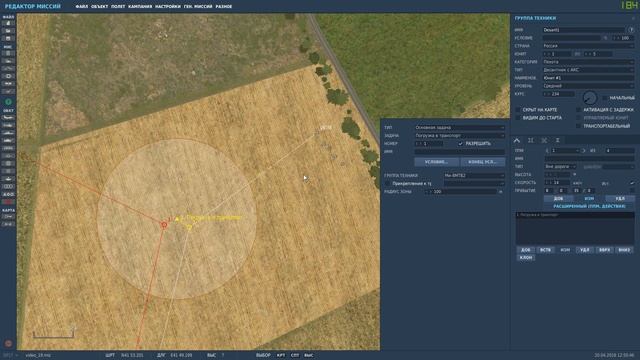The width and height of the screenshot is (640, 360).
Task: Go to next waypoint arrow in ППМ row
Action: tap(583, 151)
